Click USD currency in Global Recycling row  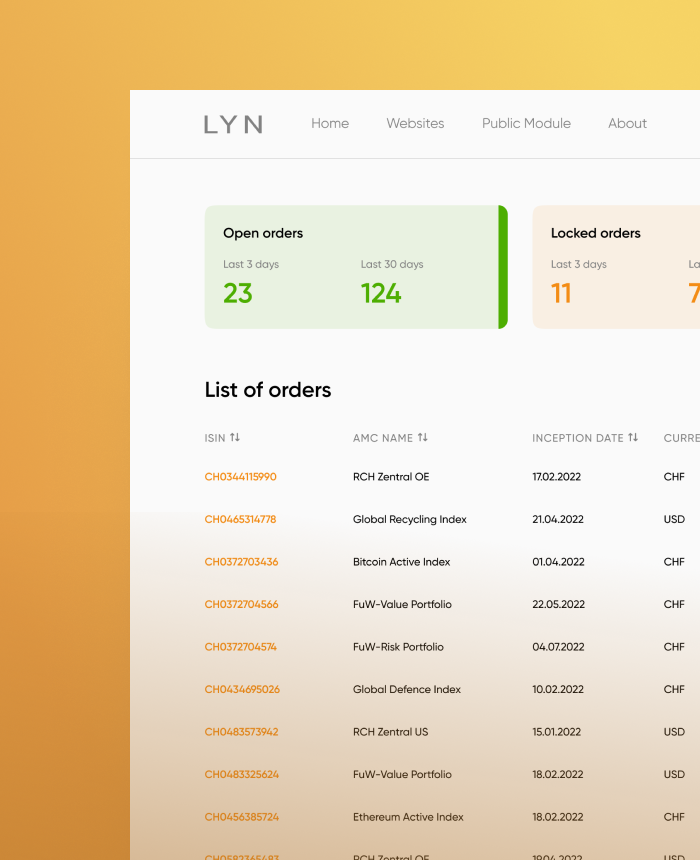(674, 519)
